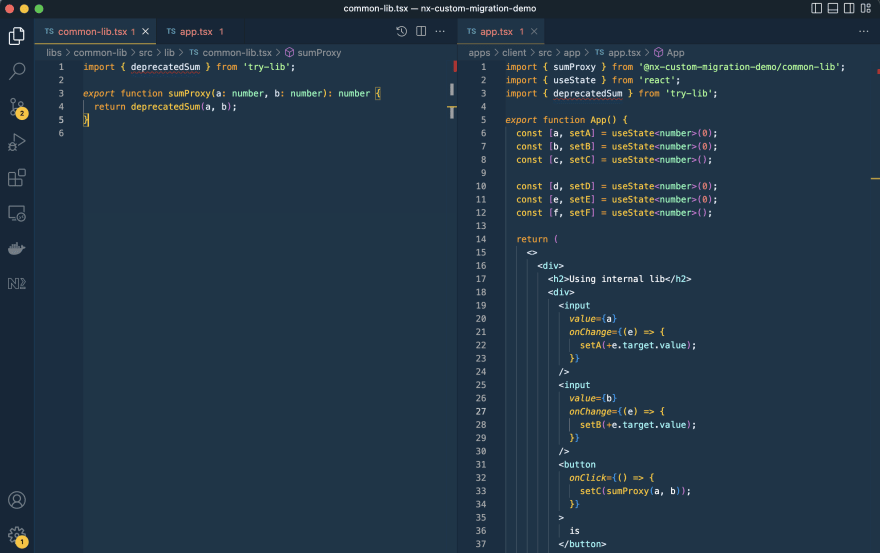The width and height of the screenshot is (880, 553).
Task: Open right editor group's more actions menu
Action: tap(866, 32)
